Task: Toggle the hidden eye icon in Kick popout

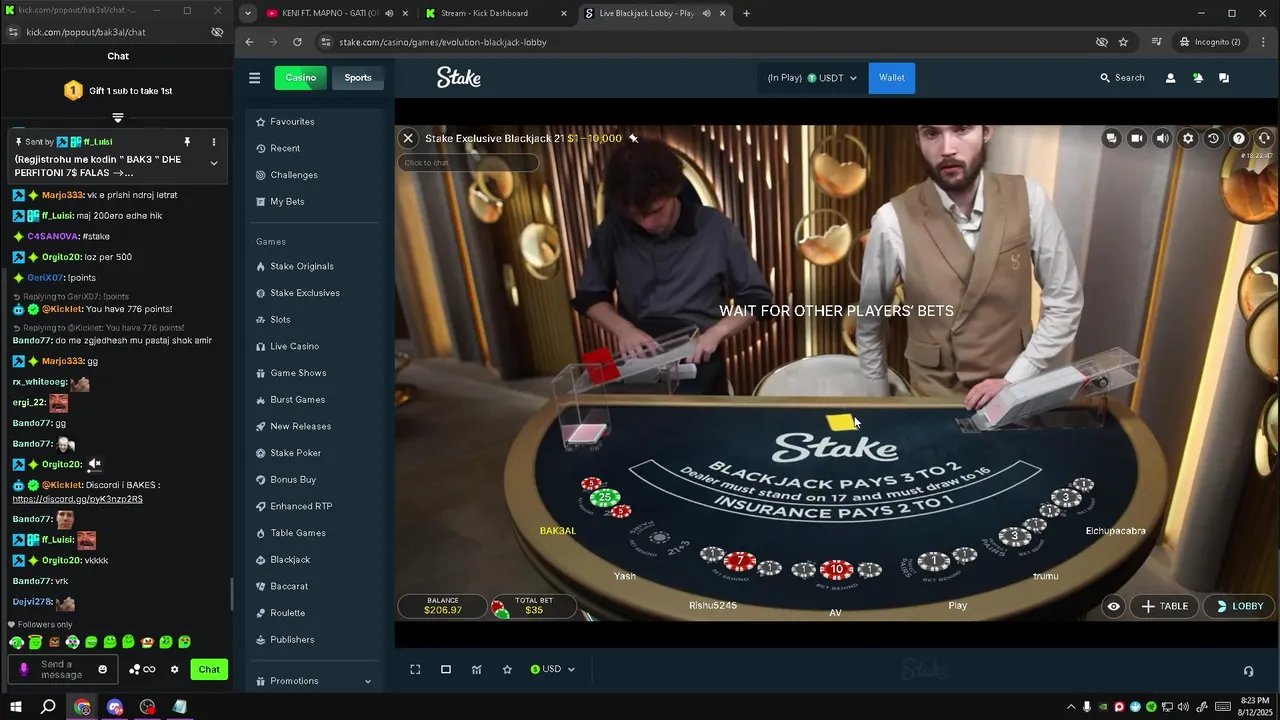Action: (217, 32)
